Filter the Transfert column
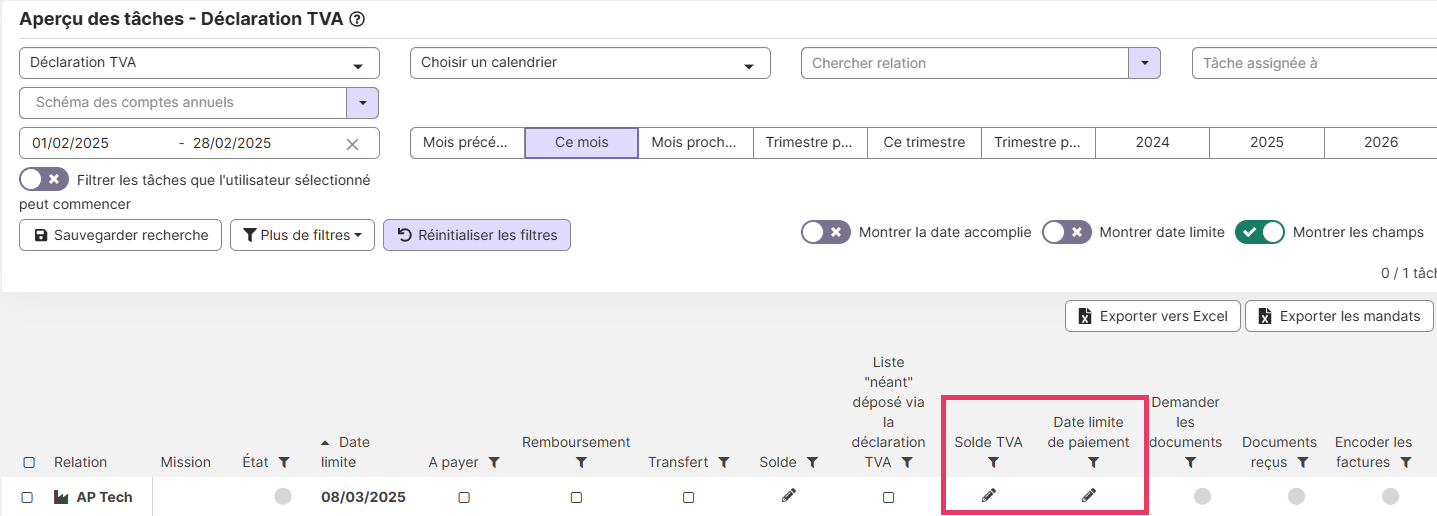 pos(723,462)
